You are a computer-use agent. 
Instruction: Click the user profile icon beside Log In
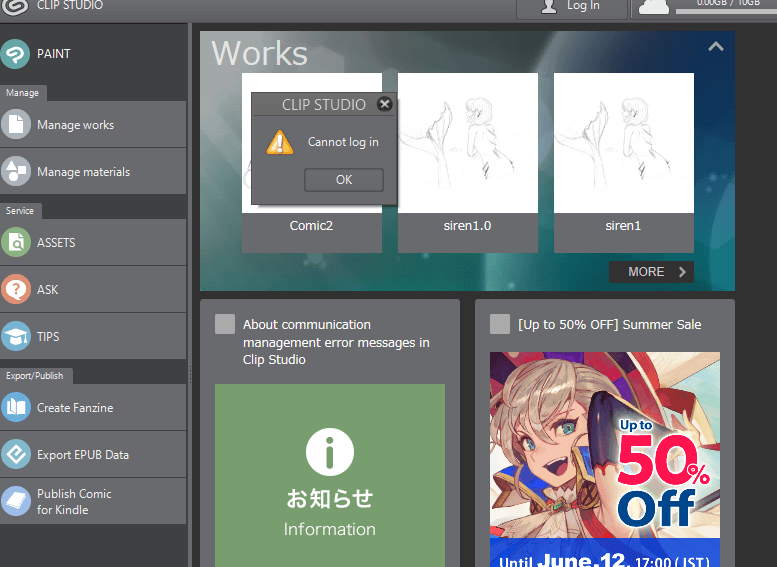549,6
